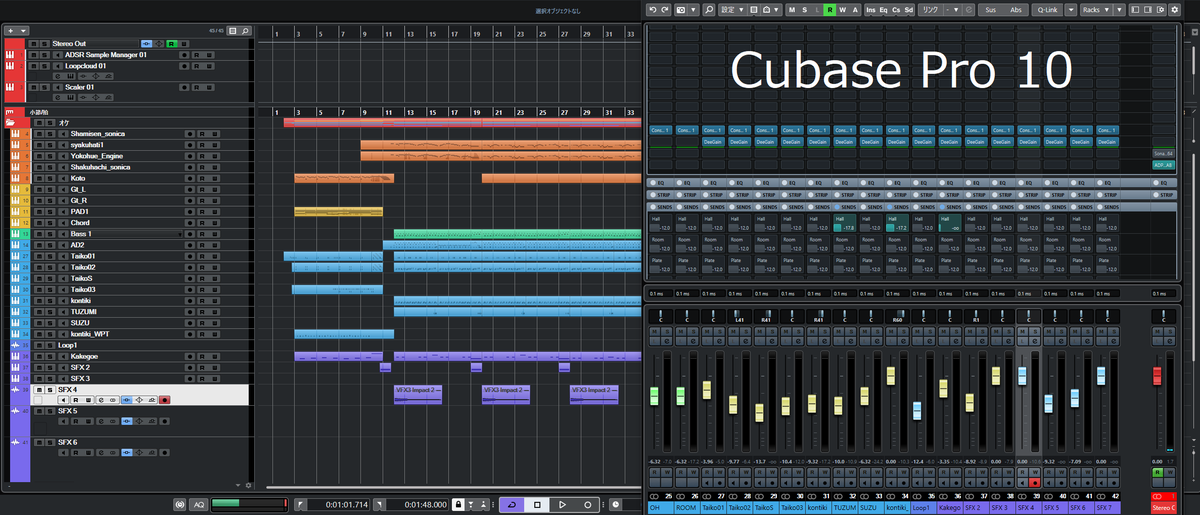Bypass channel strips with Cs button
Viewport: 1200px width, 515px height.
coord(896,9)
